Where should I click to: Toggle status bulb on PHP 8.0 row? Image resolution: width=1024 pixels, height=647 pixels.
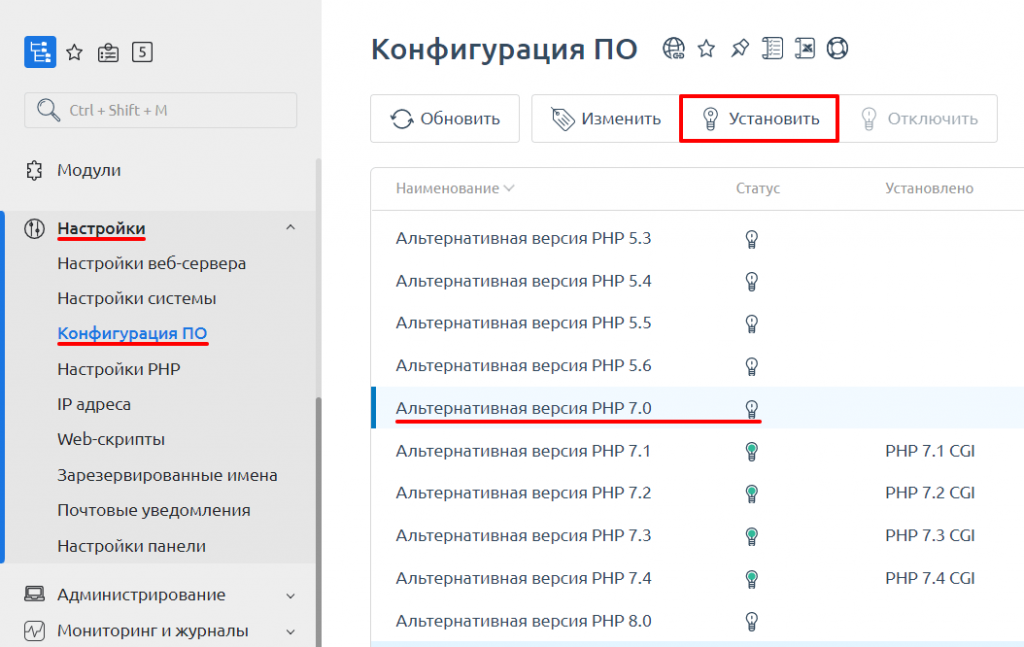tap(750, 620)
